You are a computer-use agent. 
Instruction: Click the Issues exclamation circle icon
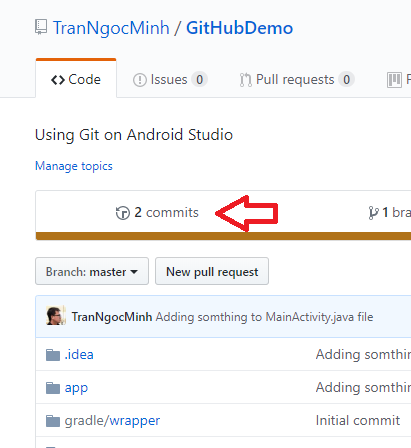click(140, 80)
